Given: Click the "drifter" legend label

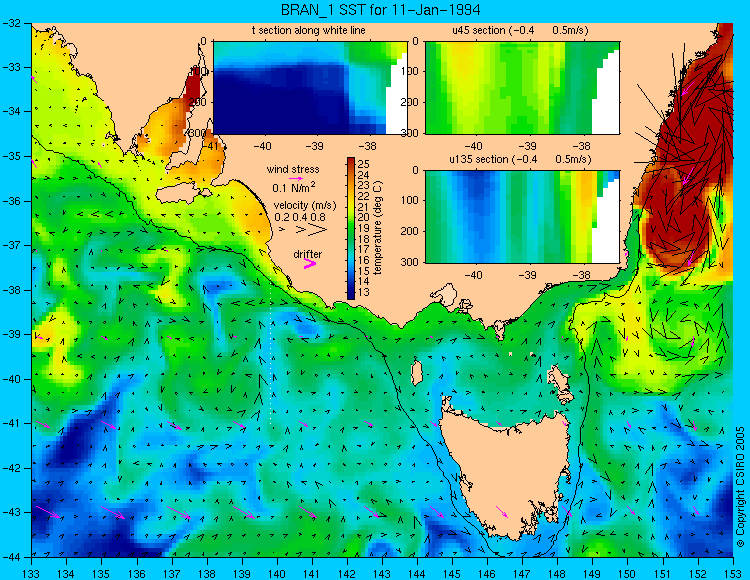Looking at the screenshot, I should (x=308, y=254).
